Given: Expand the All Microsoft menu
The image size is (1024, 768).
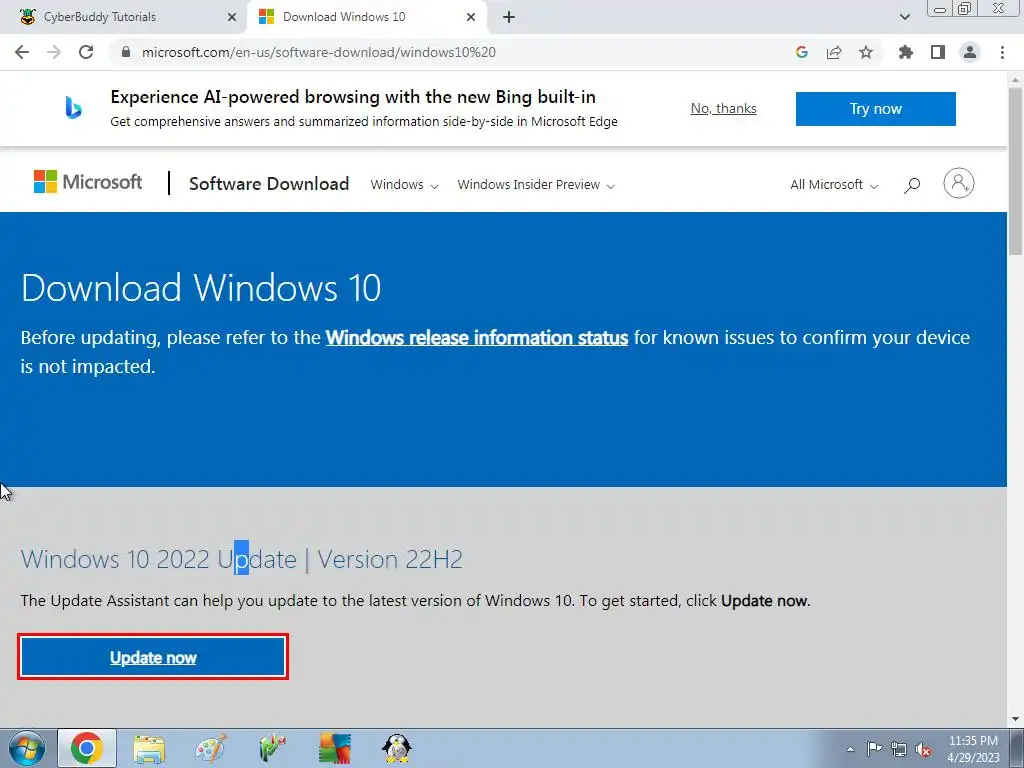Looking at the screenshot, I should [834, 185].
